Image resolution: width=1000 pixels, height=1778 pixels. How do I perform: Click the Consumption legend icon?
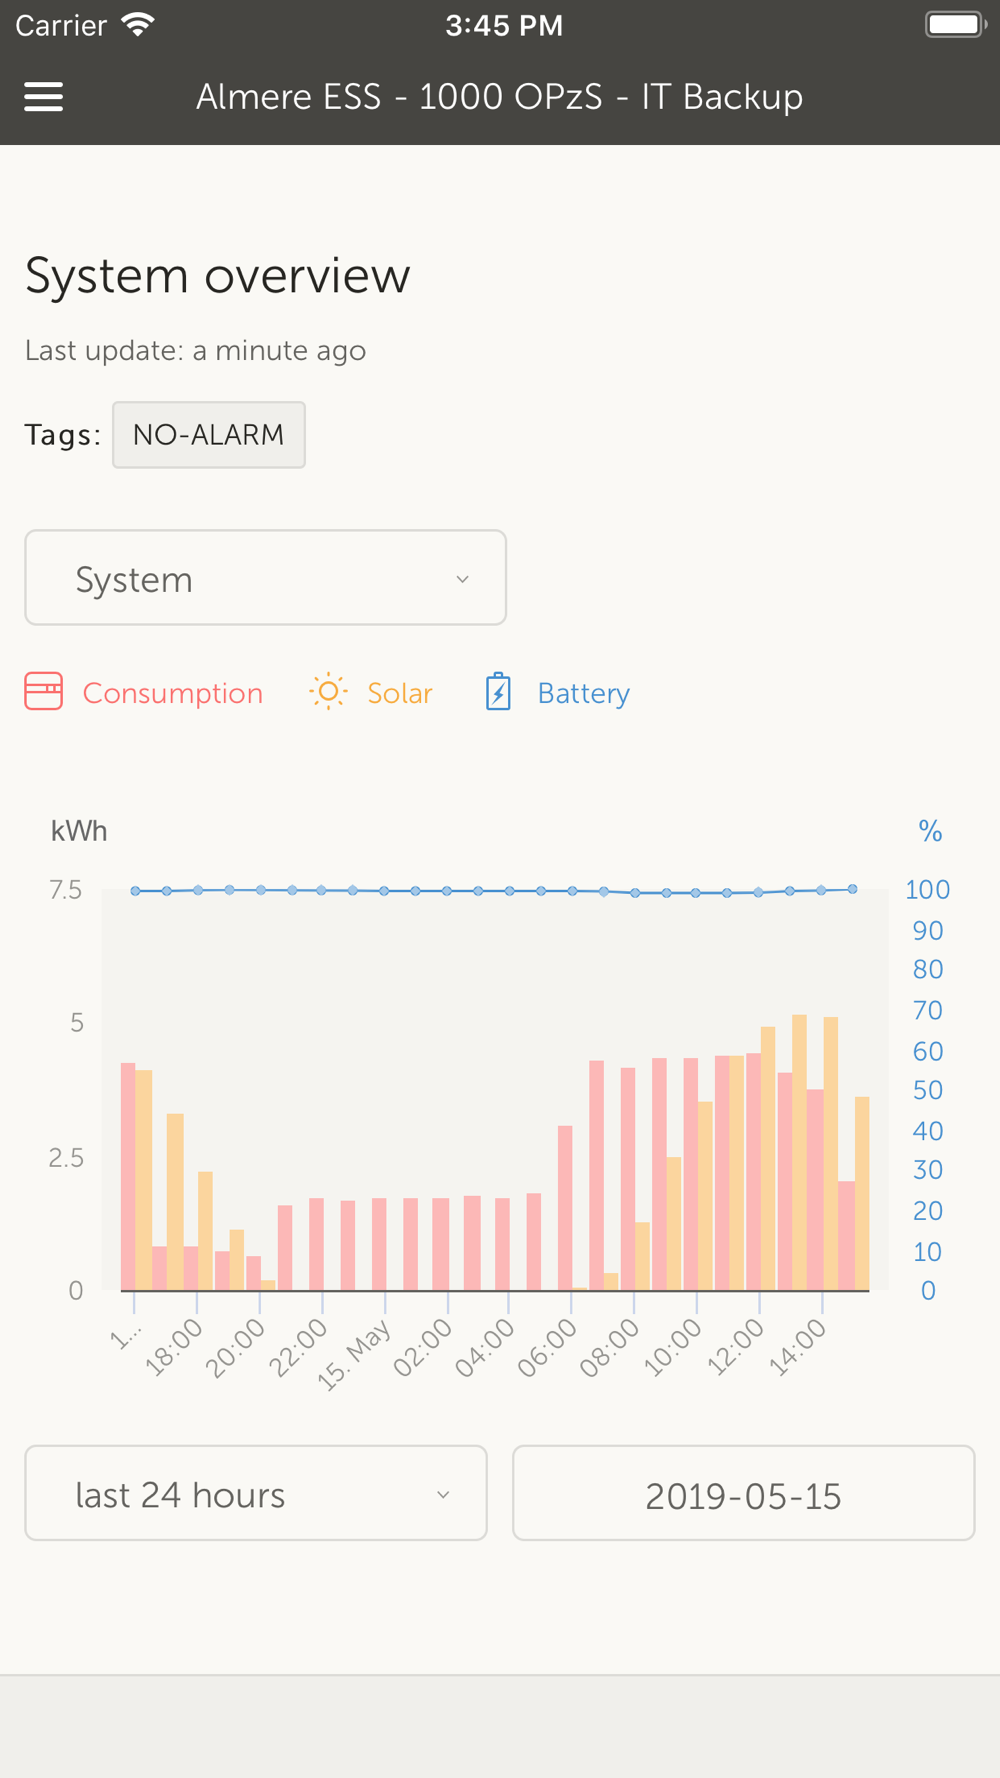(44, 692)
